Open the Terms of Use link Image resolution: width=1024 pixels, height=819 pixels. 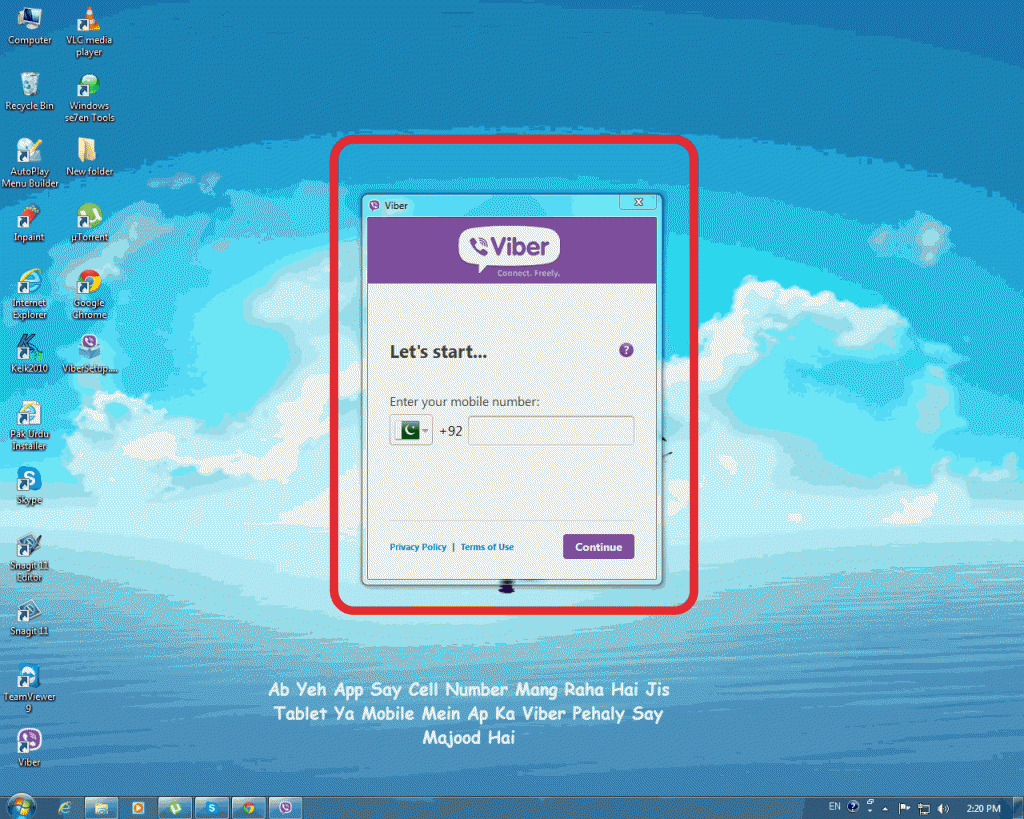(x=487, y=547)
